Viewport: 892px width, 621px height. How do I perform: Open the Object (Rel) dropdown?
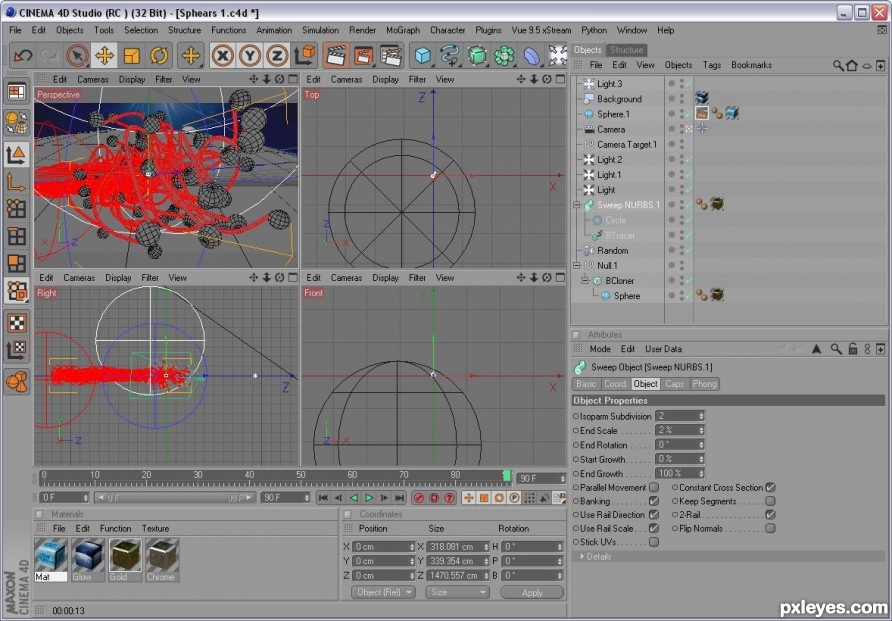point(382,592)
